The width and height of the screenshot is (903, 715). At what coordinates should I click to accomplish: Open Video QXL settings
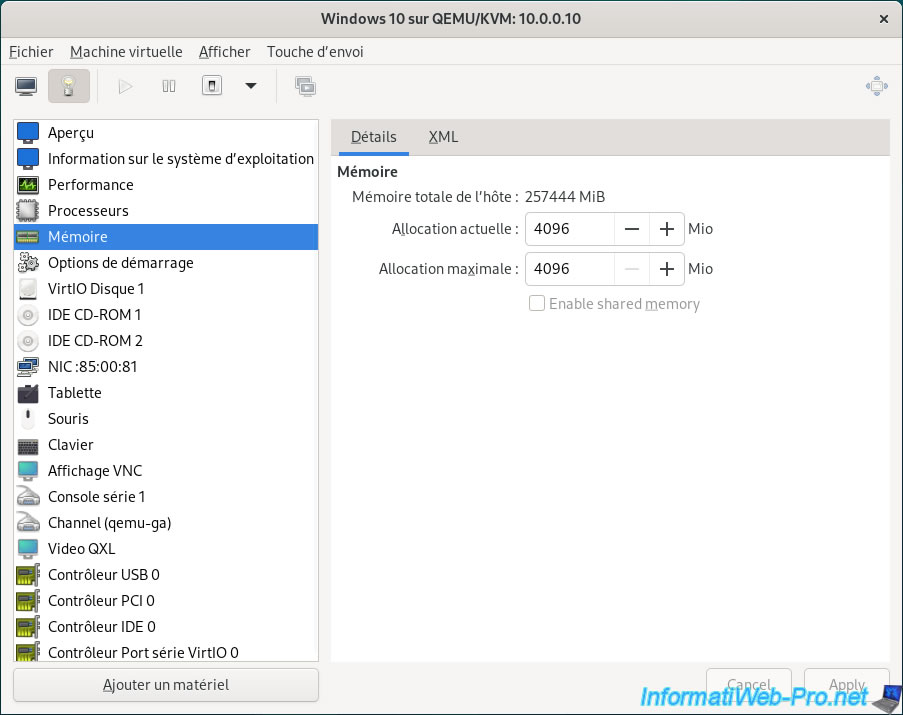(166, 549)
